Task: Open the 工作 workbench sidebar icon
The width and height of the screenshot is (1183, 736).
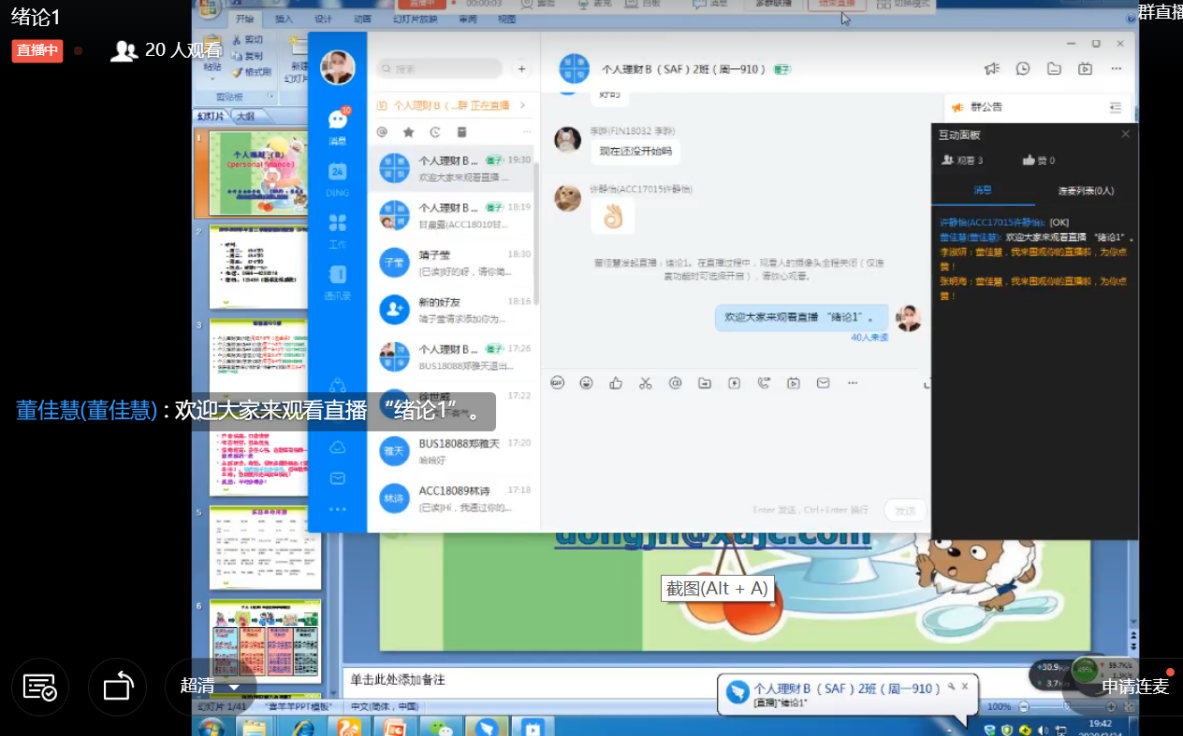Action: [x=337, y=227]
